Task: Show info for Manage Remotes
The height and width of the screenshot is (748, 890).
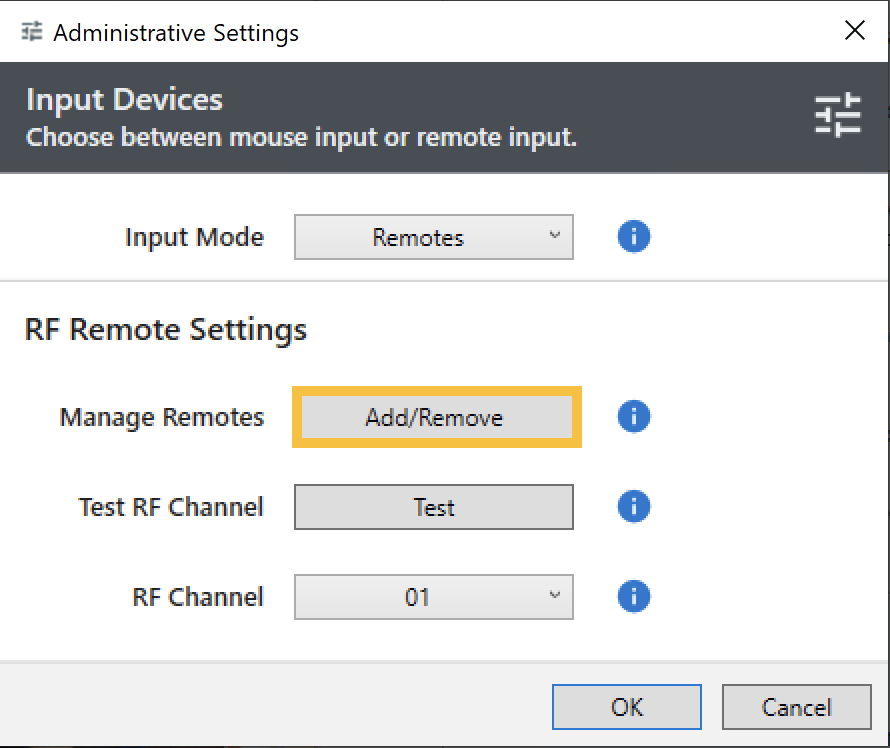Action: click(634, 416)
